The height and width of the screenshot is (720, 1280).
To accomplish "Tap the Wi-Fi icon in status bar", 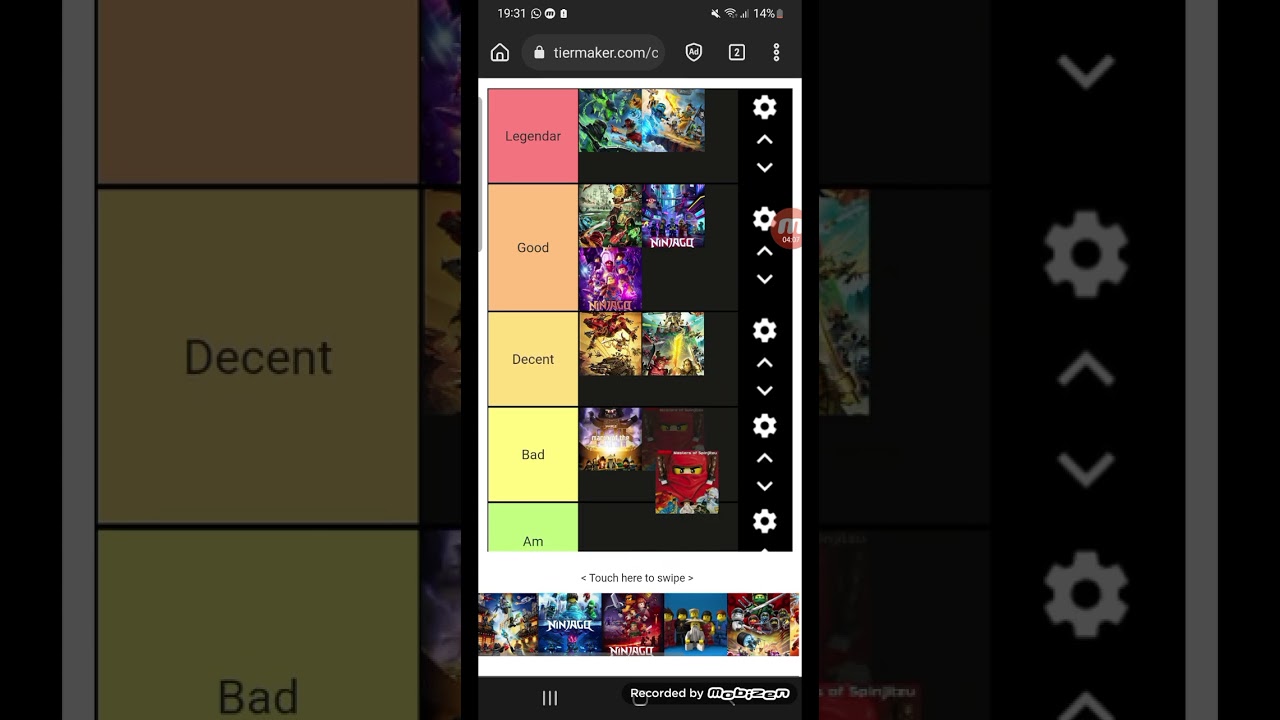I will point(730,14).
